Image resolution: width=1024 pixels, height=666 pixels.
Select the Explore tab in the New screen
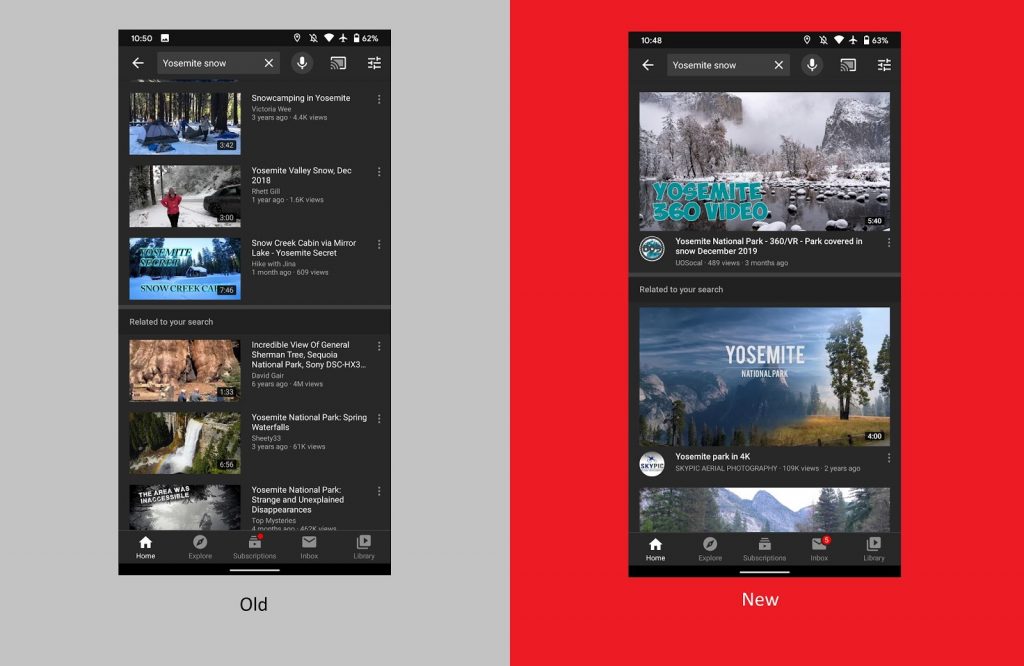[710, 549]
